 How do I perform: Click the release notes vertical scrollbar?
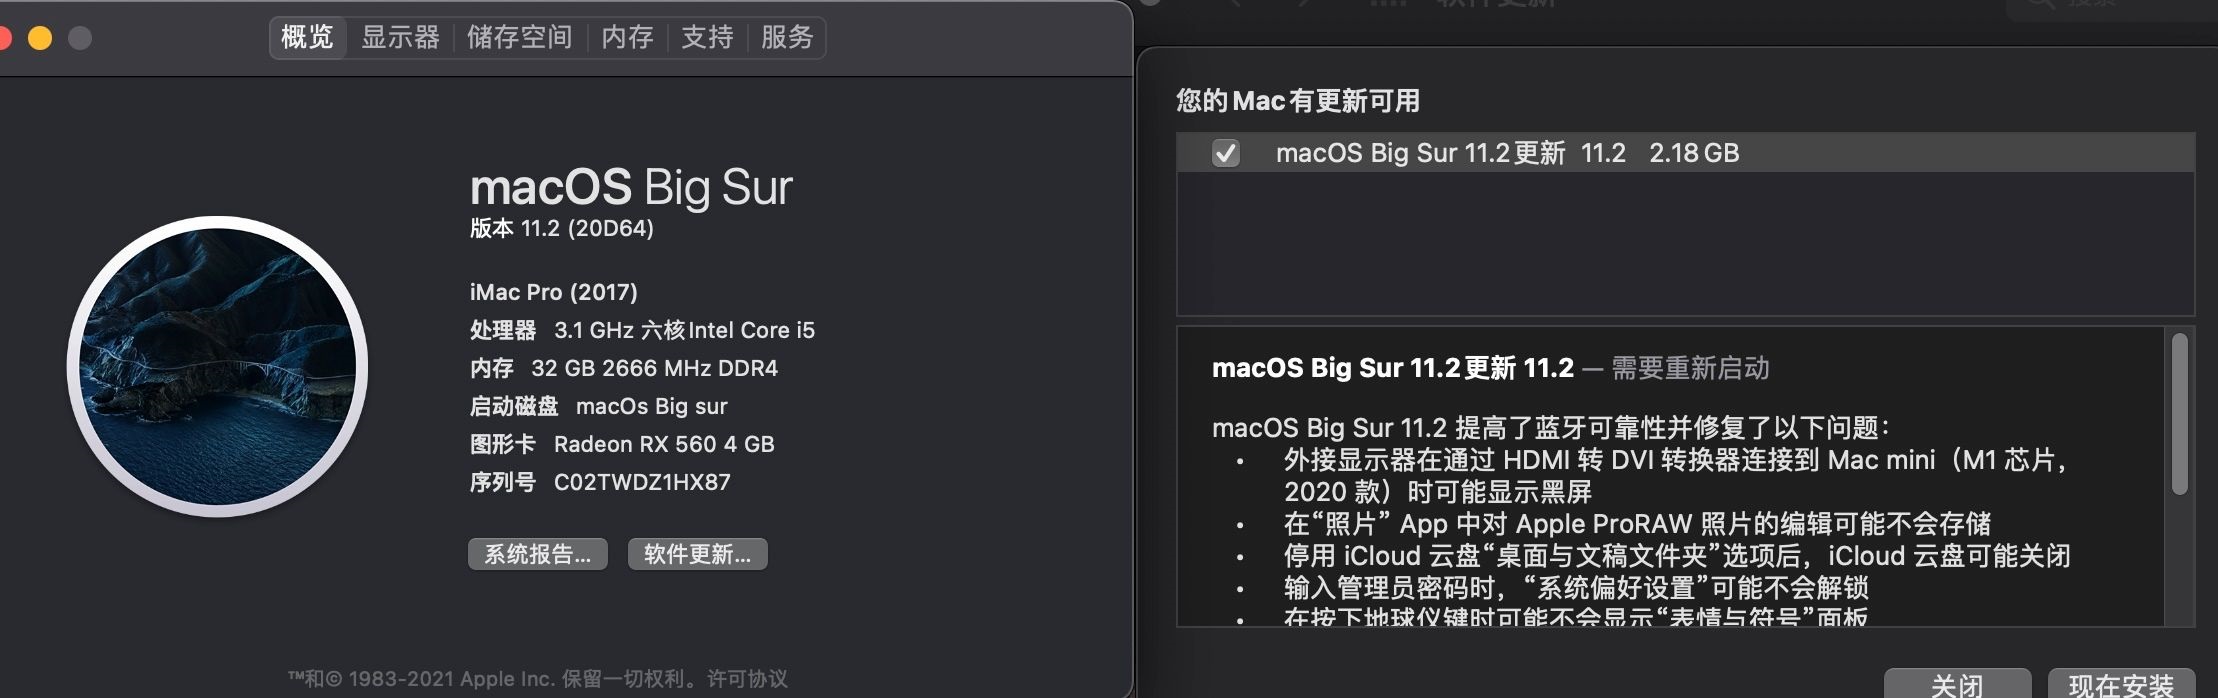[x=2180, y=414]
